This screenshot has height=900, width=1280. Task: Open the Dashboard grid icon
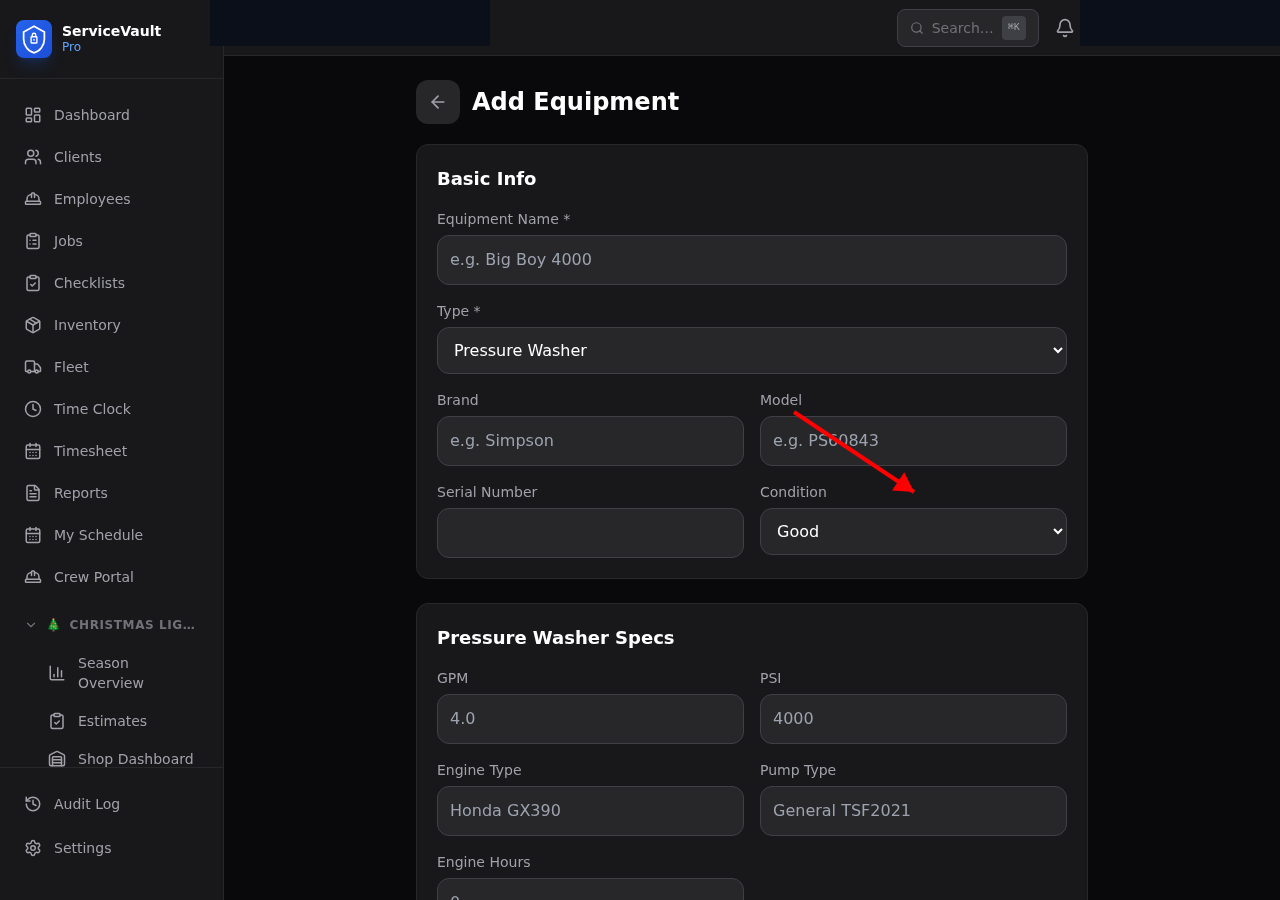pos(32,114)
